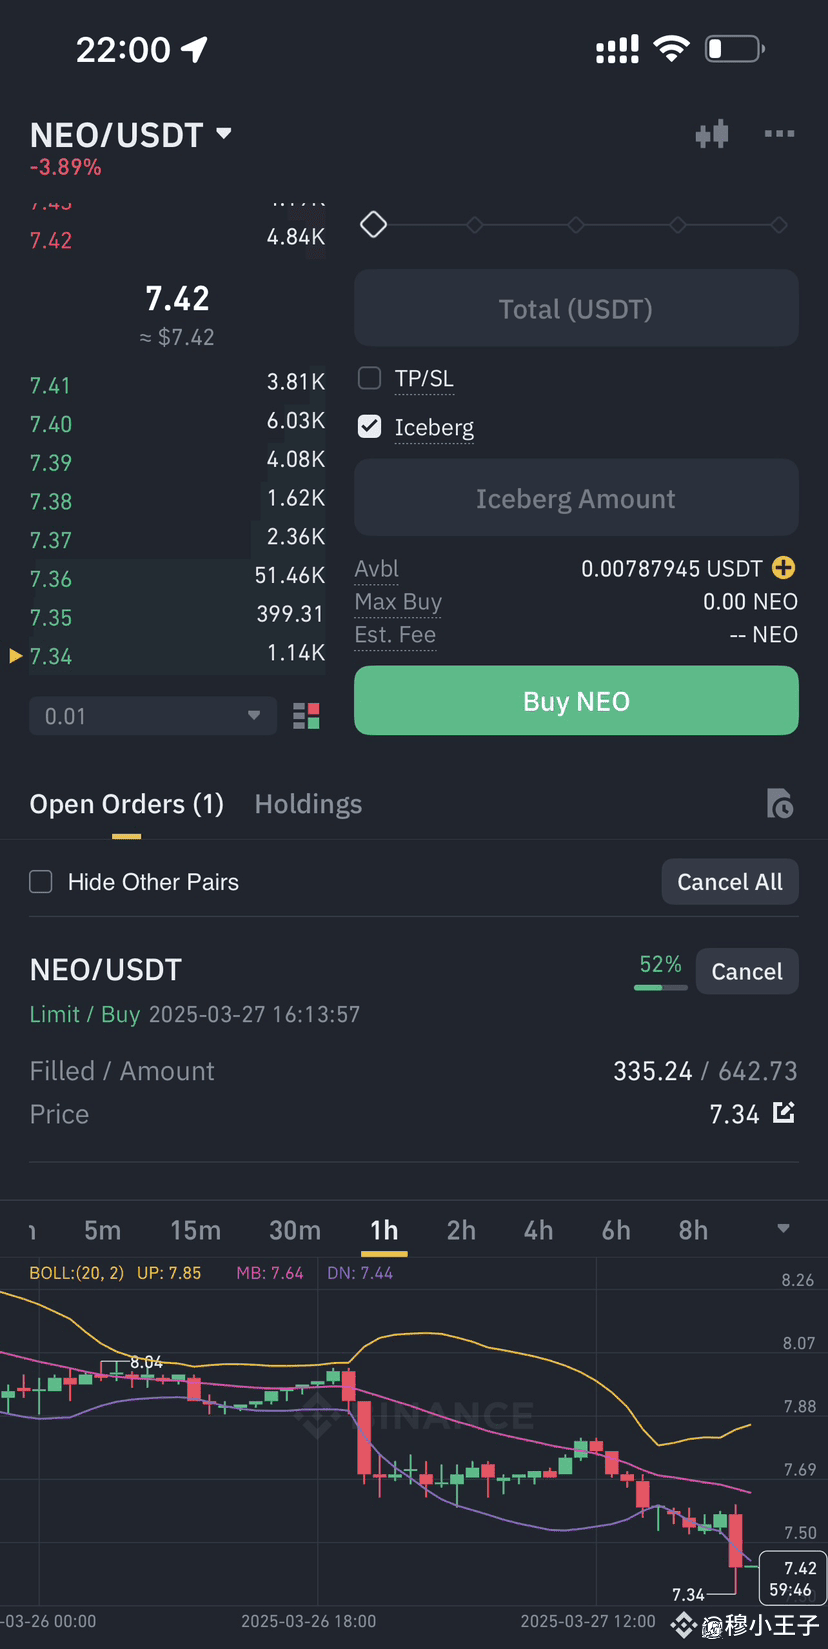Image resolution: width=828 pixels, height=1649 pixels.
Task: Select the 7.36 bid price row
Action: pyautogui.click(x=177, y=578)
